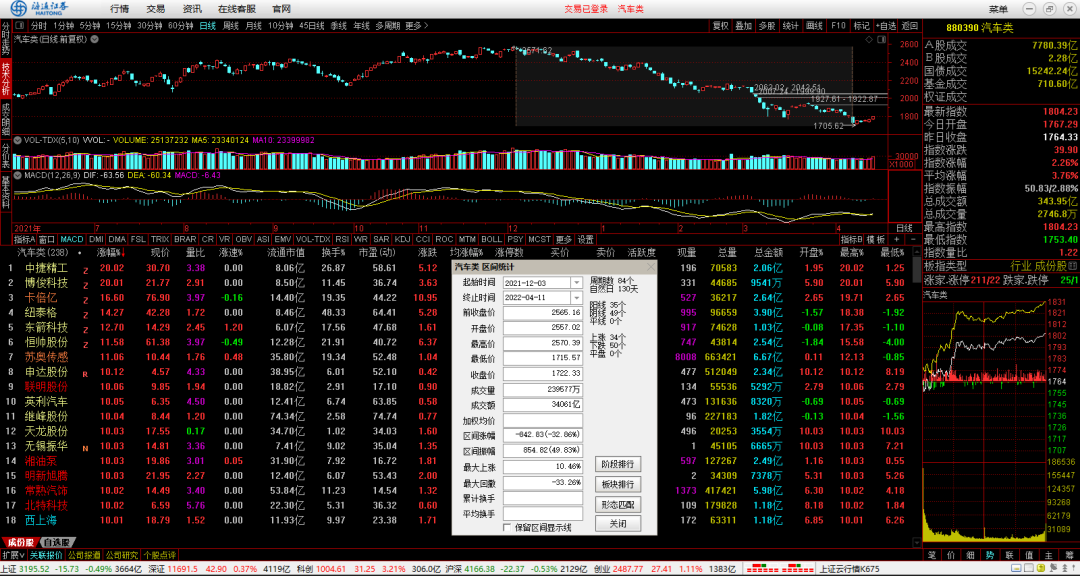The width and height of the screenshot is (1080, 576).
Task: Select the 势 icon in bottom-right panel
Action: pyautogui.click(x=990, y=554)
